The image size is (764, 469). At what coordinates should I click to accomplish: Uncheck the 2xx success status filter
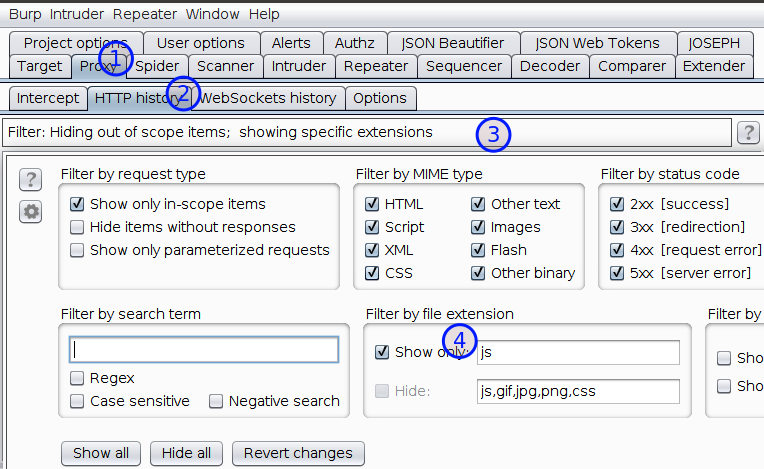point(617,204)
